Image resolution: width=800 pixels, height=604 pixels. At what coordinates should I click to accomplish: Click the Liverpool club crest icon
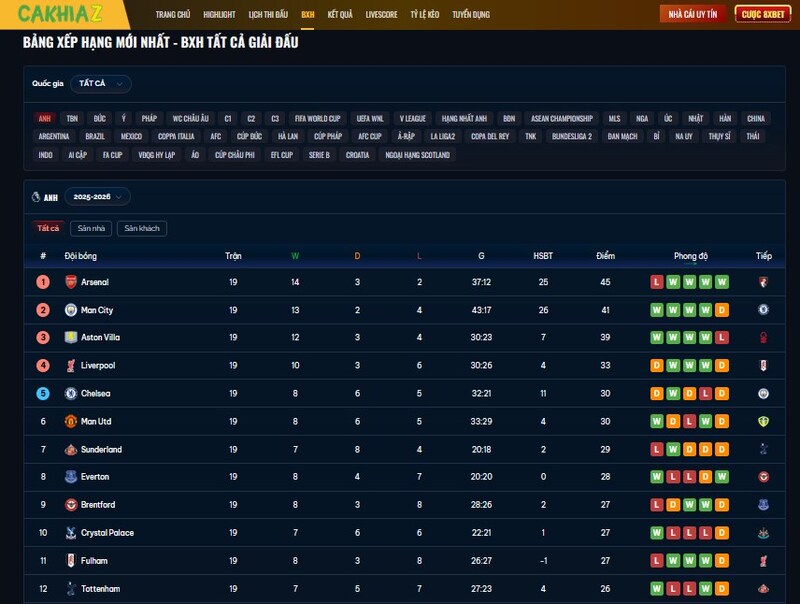[71, 366]
